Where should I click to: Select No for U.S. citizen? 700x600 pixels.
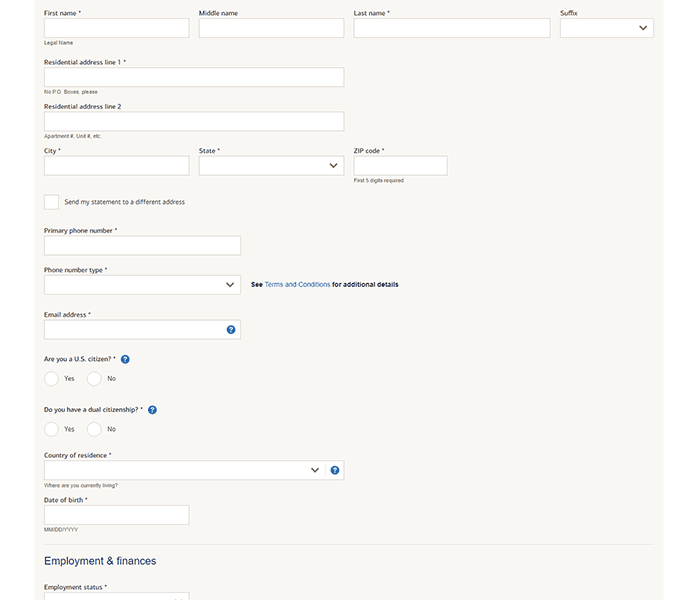click(94, 379)
